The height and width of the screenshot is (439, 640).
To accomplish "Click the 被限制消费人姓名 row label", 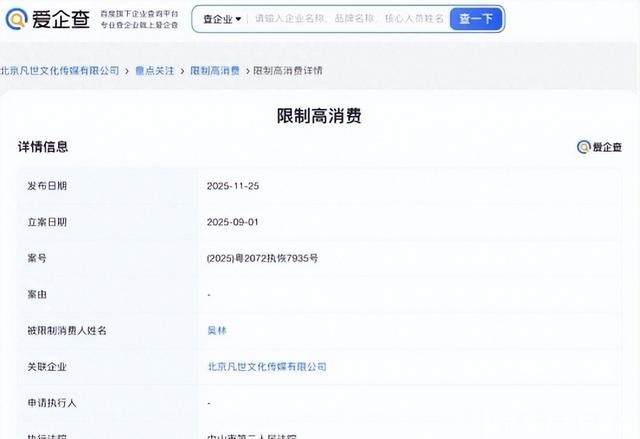I will (x=67, y=330).
